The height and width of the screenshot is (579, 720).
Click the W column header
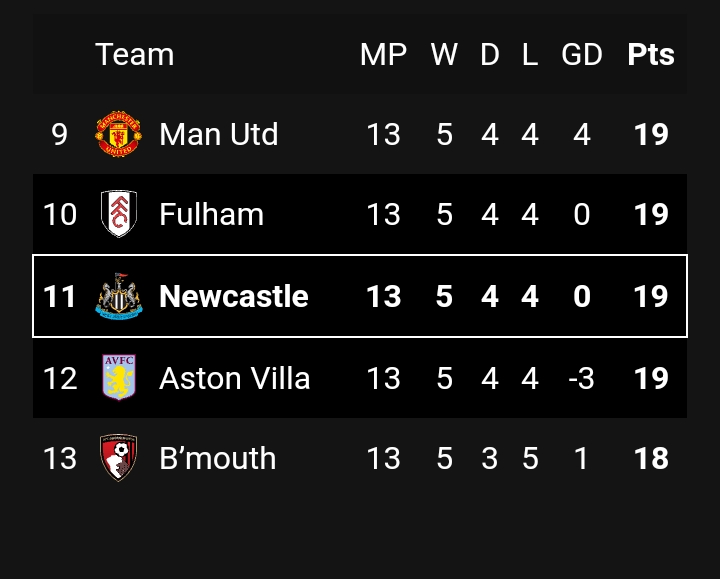pos(444,55)
